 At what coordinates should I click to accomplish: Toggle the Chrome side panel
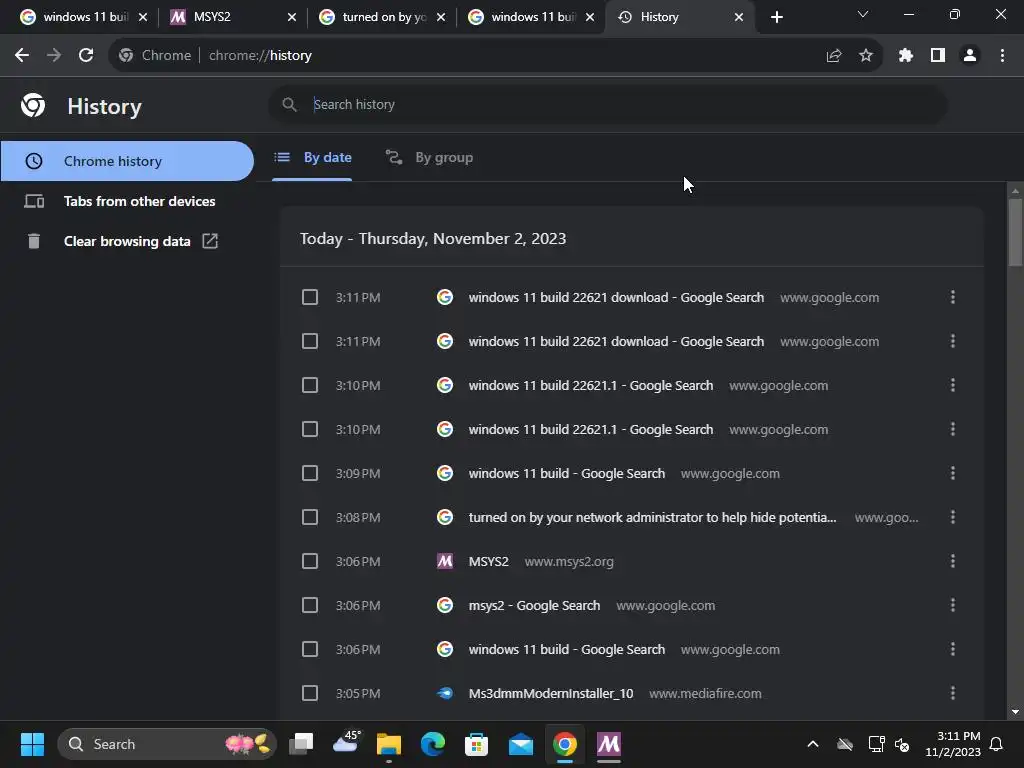click(x=938, y=56)
